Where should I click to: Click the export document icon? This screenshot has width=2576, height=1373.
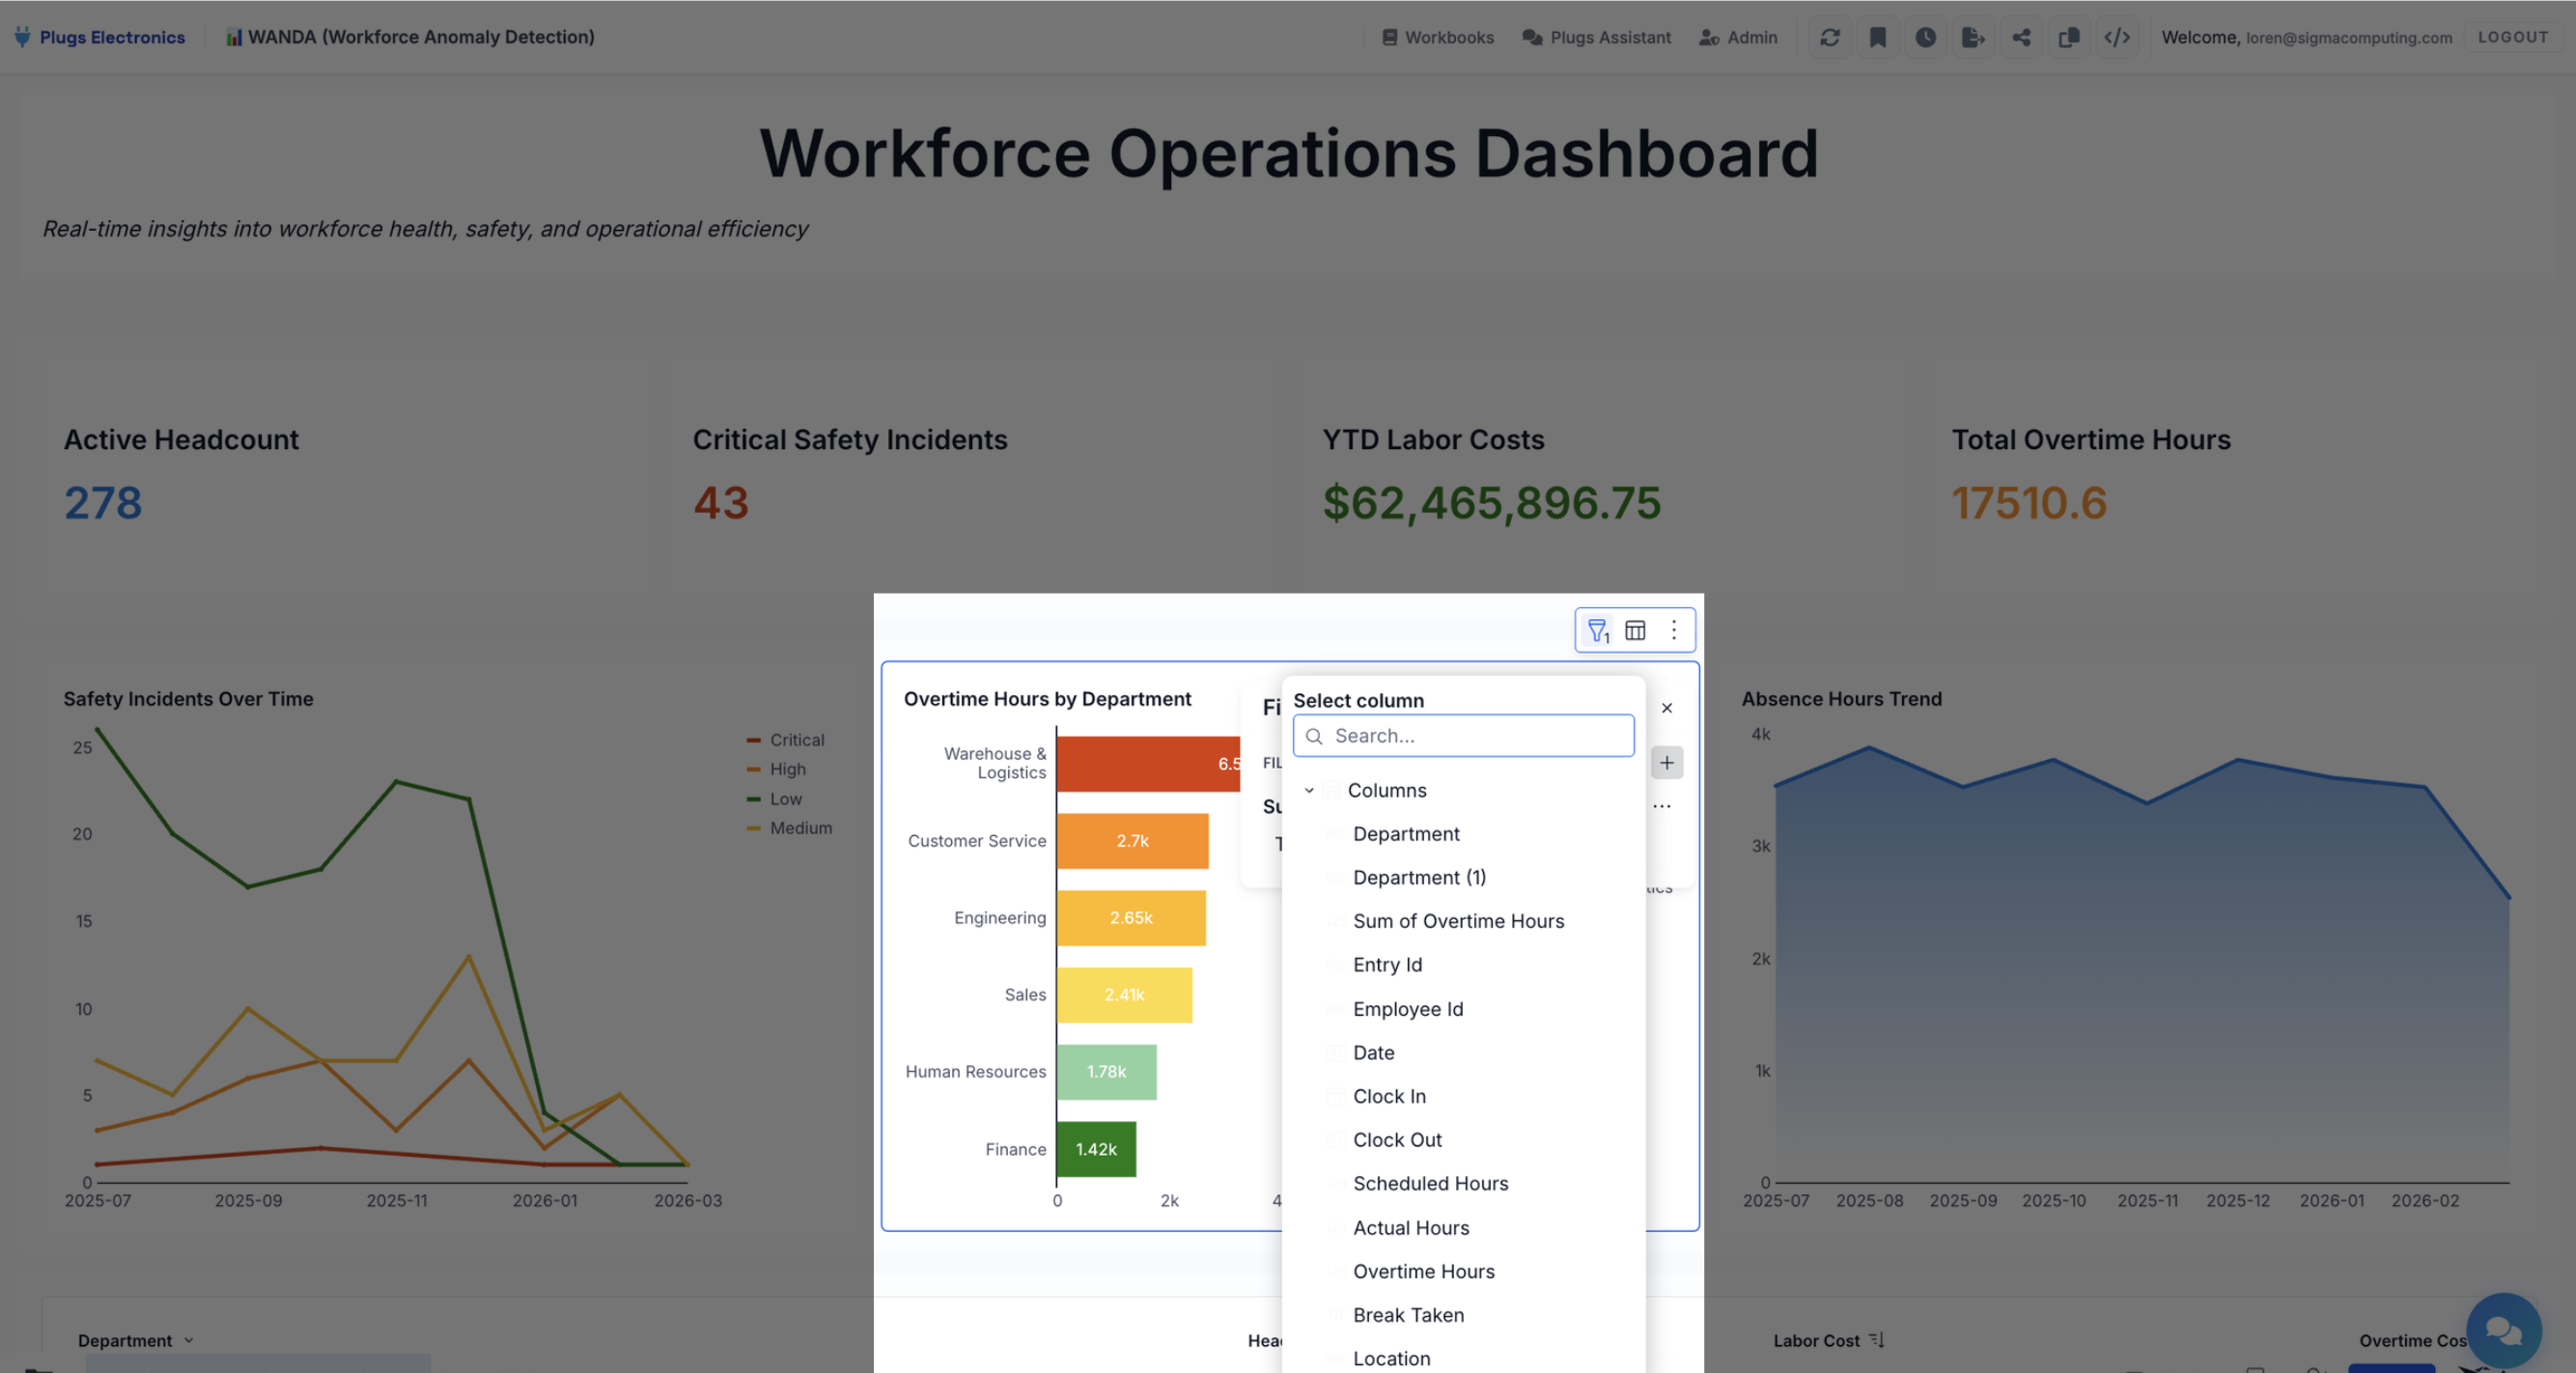1972,37
